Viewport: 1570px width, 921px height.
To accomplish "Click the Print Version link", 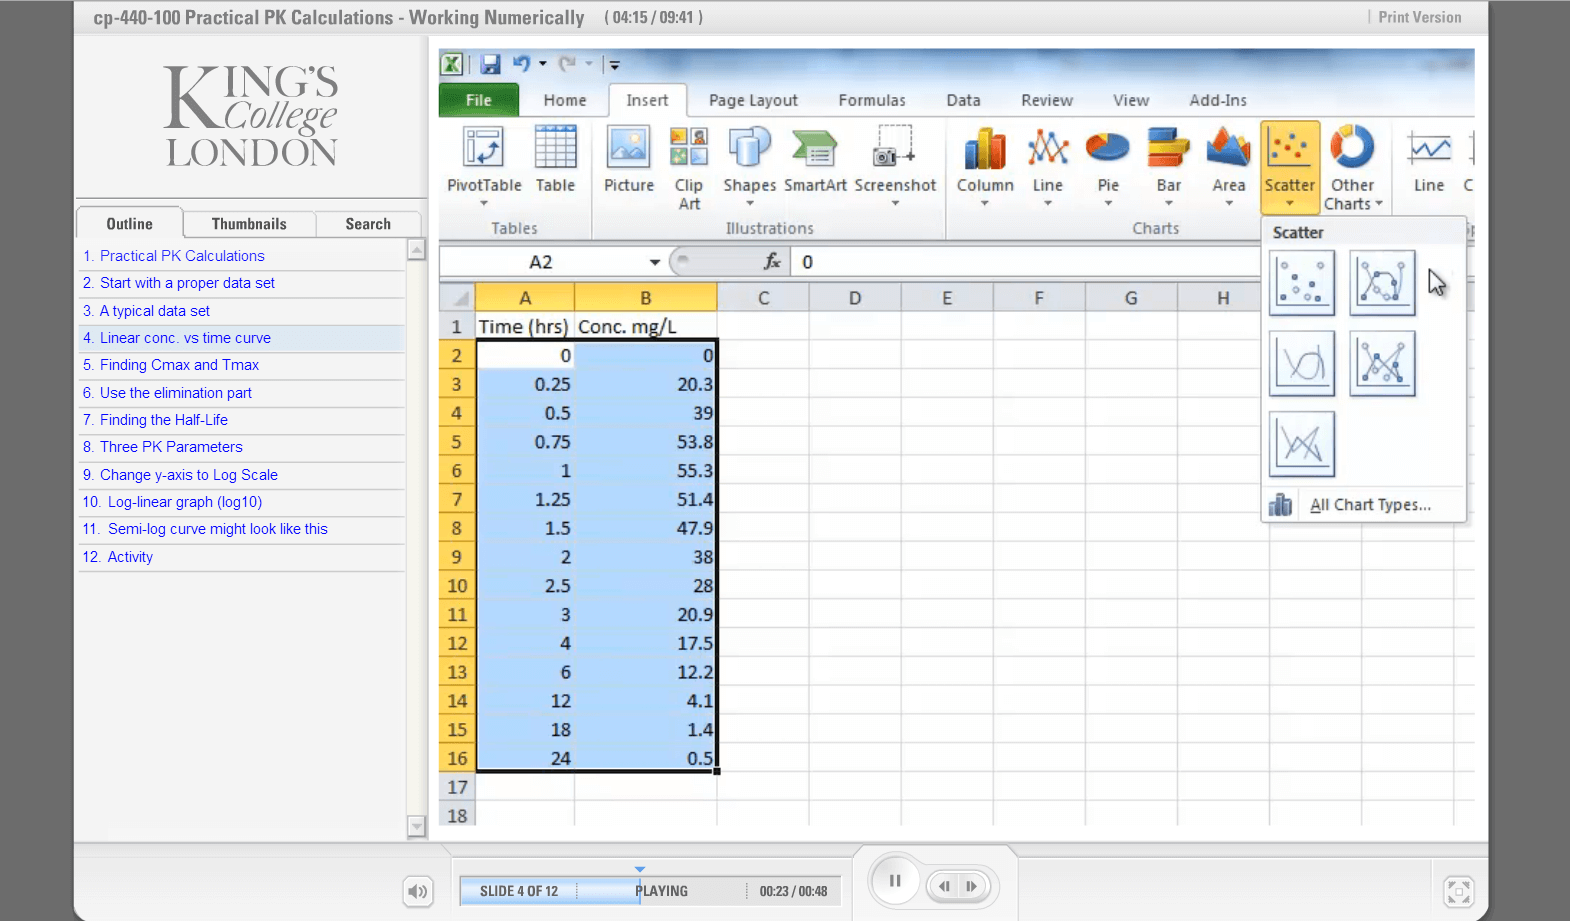I will click(x=1419, y=17).
